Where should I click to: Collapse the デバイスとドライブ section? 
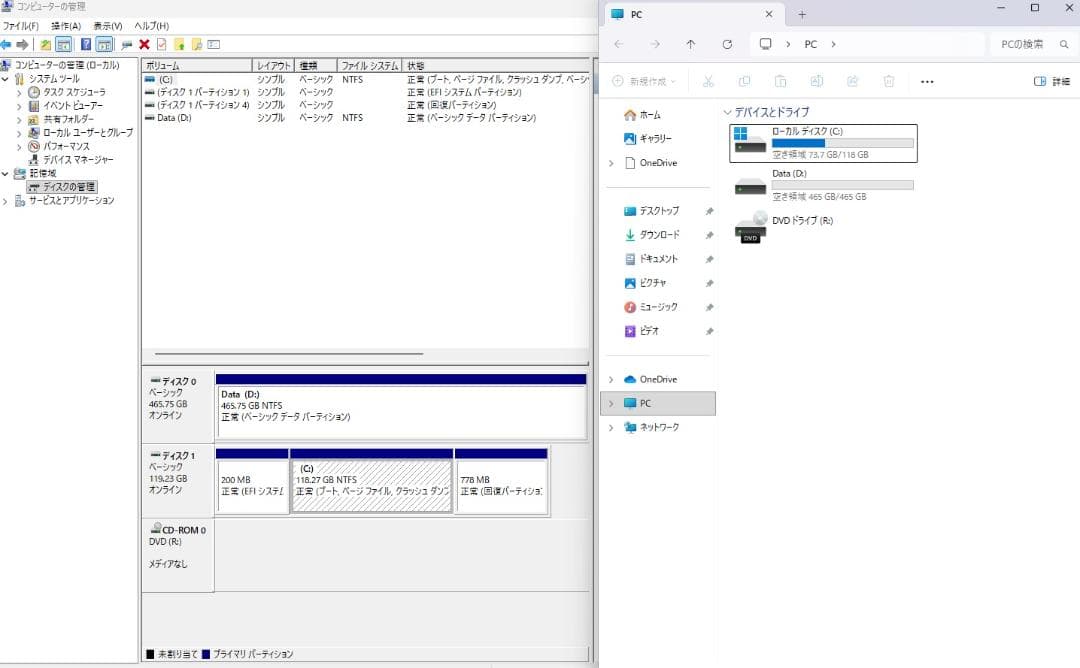728,113
